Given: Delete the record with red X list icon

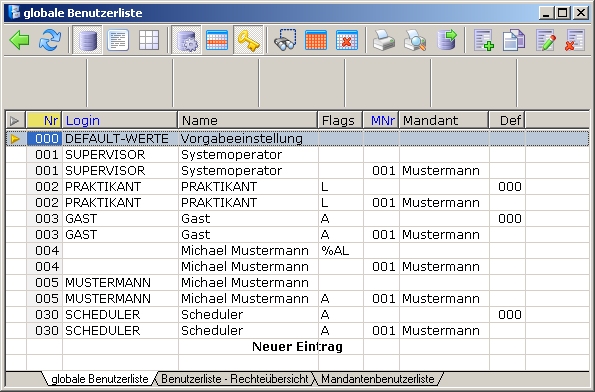Looking at the screenshot, I should click(x=575, y=40).
